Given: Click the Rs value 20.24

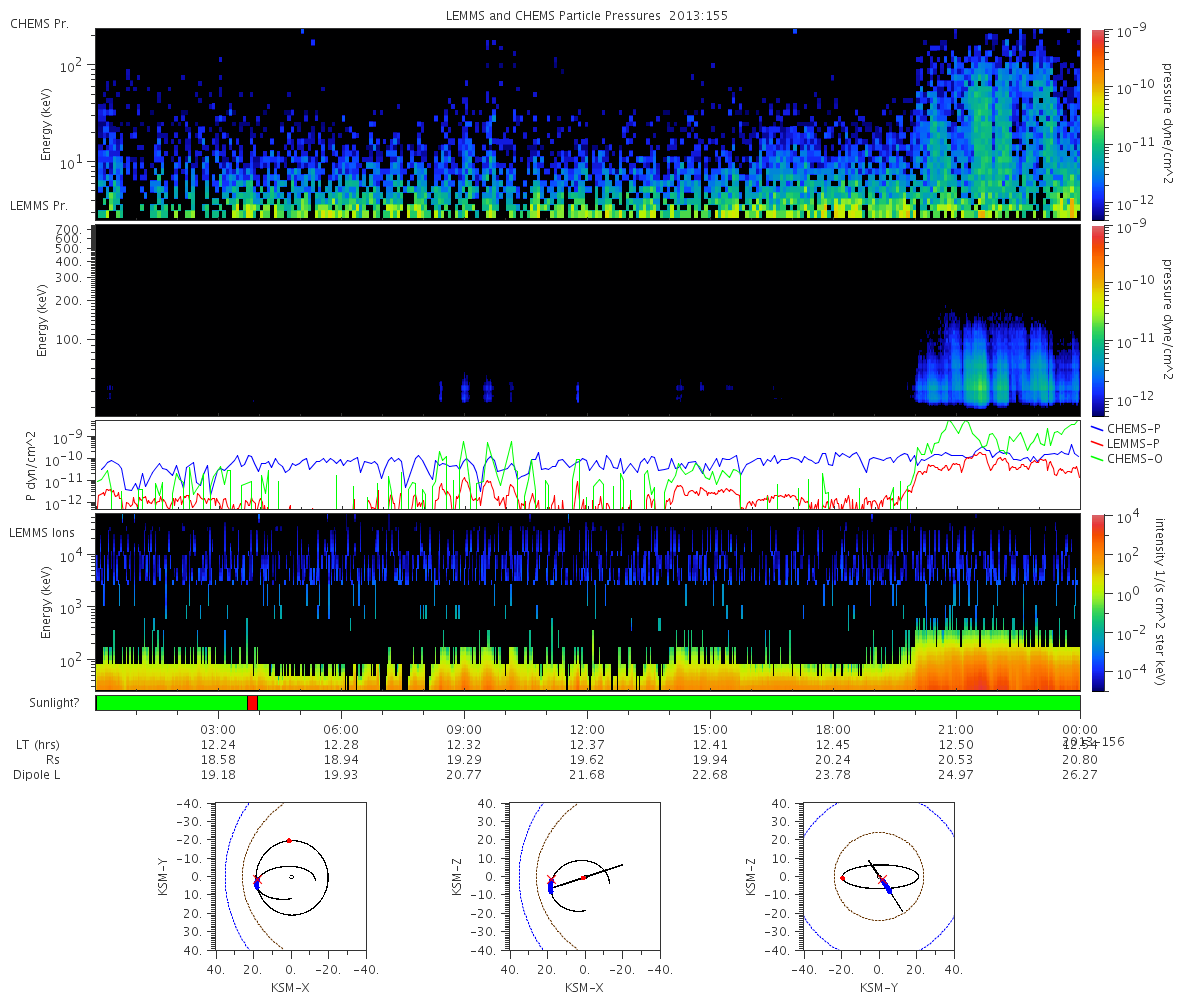Looking at the screenshot, I should (x=834, y=760).
